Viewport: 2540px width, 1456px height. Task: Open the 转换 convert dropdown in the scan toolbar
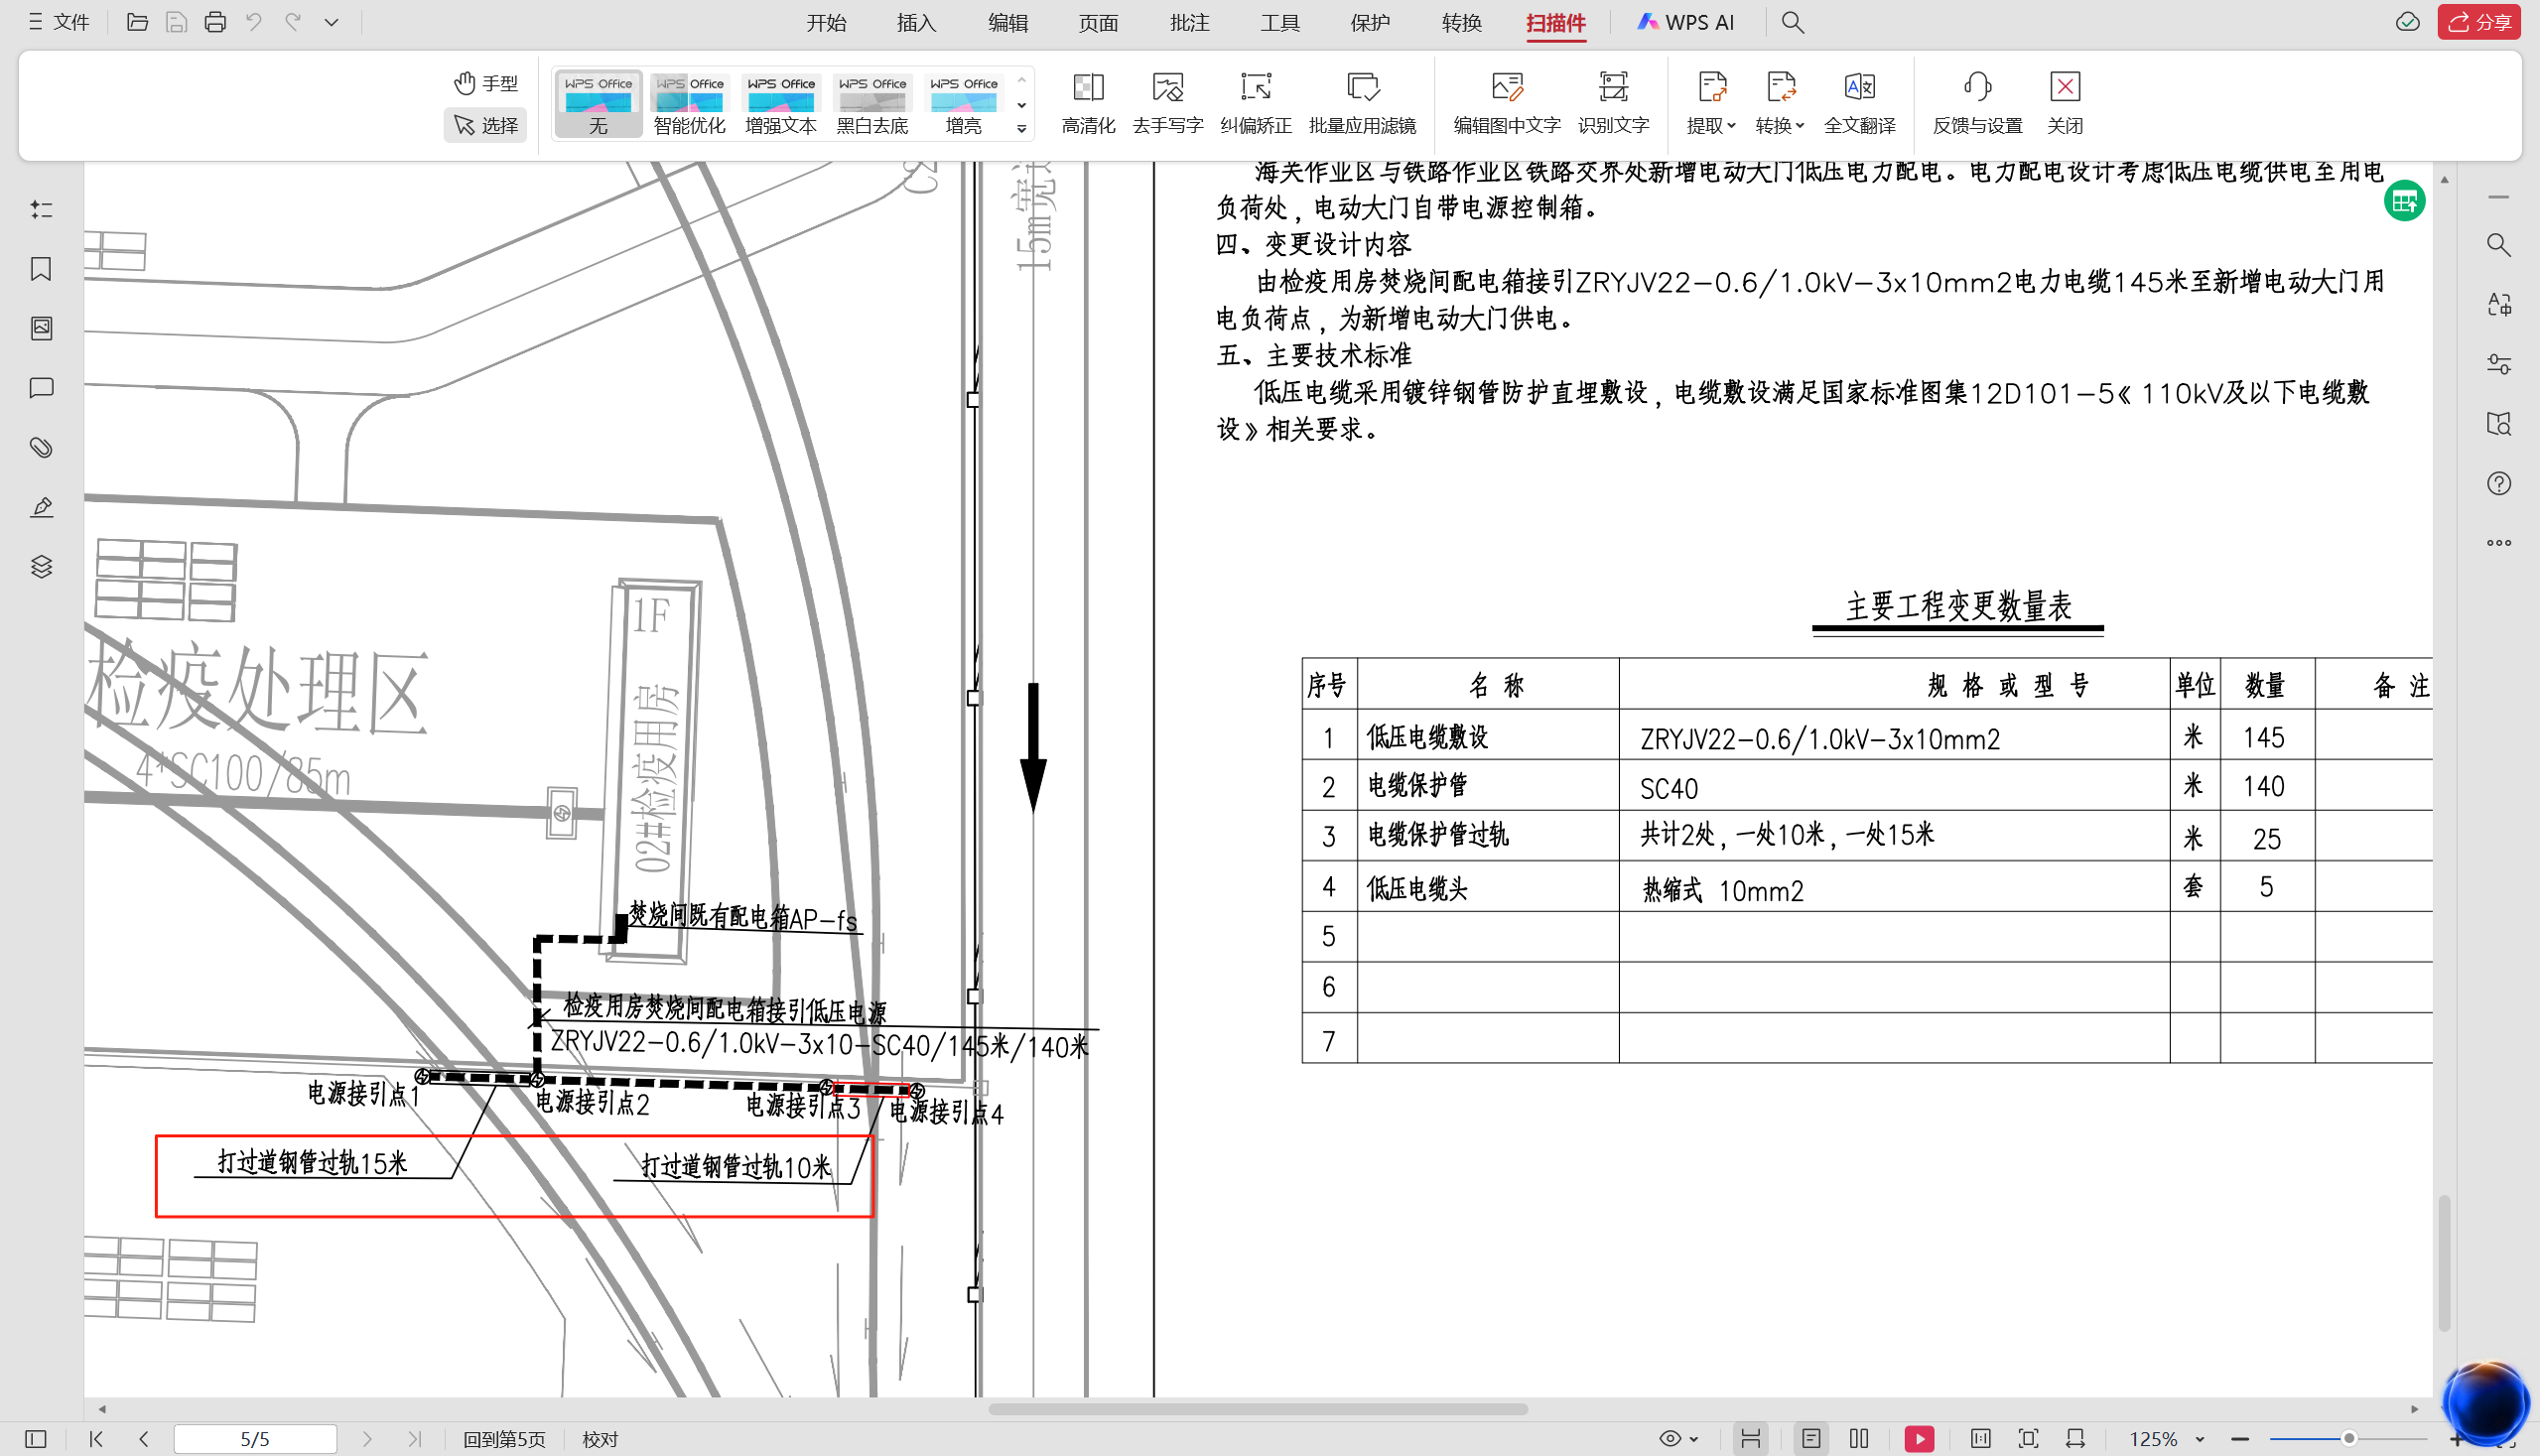(x=1780, y=104)
